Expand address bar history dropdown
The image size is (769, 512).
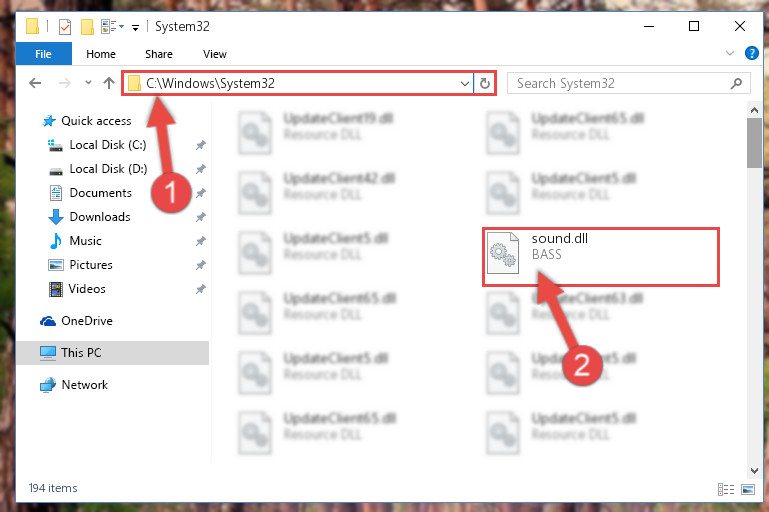point(464,83)
